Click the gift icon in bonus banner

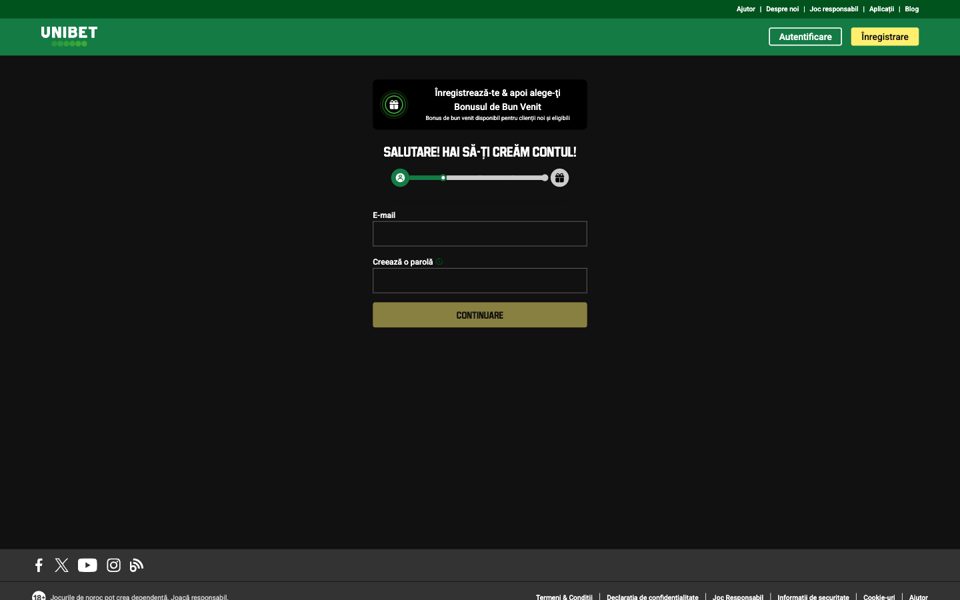[394, 105]
